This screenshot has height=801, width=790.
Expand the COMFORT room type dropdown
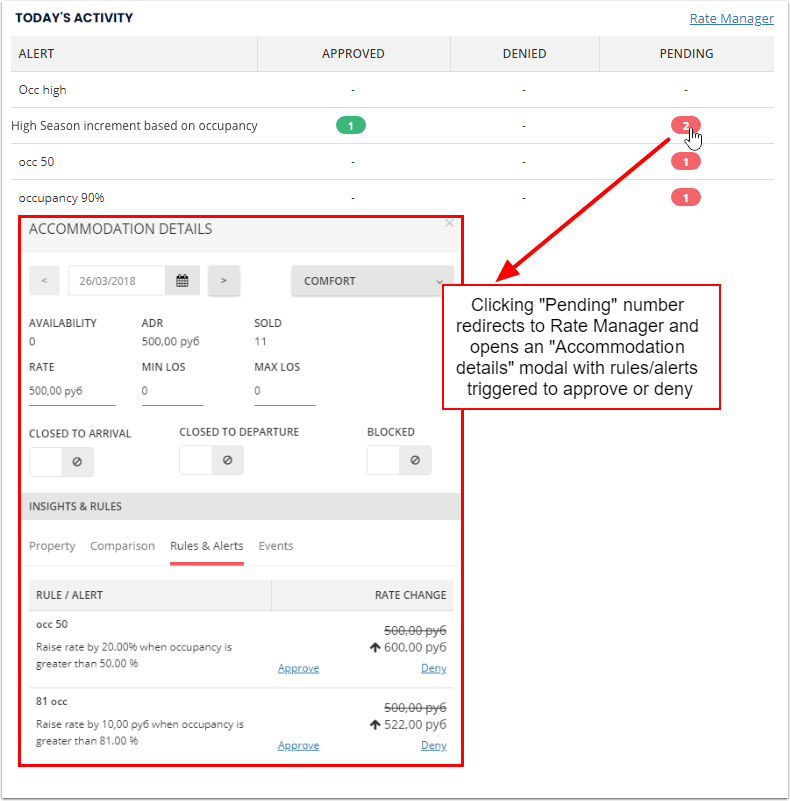click(x=372, y=281)
